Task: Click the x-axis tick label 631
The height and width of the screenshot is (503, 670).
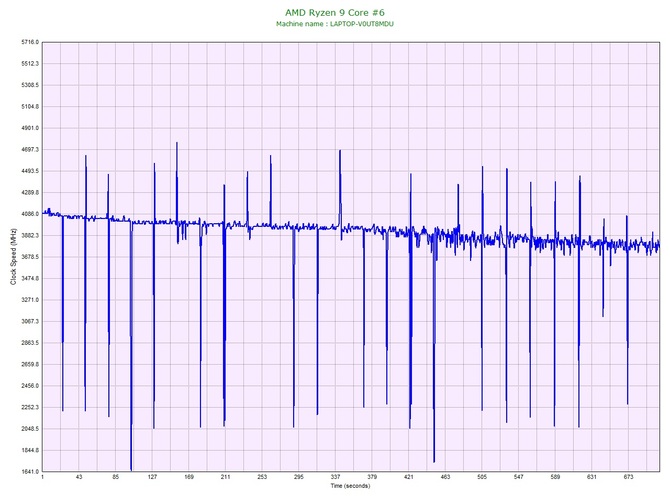Action: coord(592,477)
